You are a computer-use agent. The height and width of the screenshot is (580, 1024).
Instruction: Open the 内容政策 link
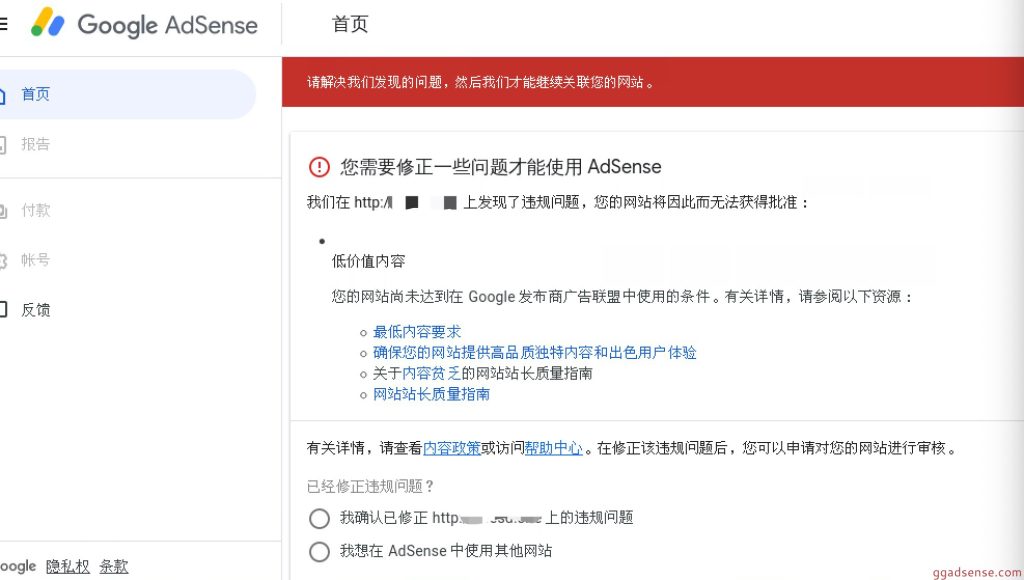pos(452,448)
